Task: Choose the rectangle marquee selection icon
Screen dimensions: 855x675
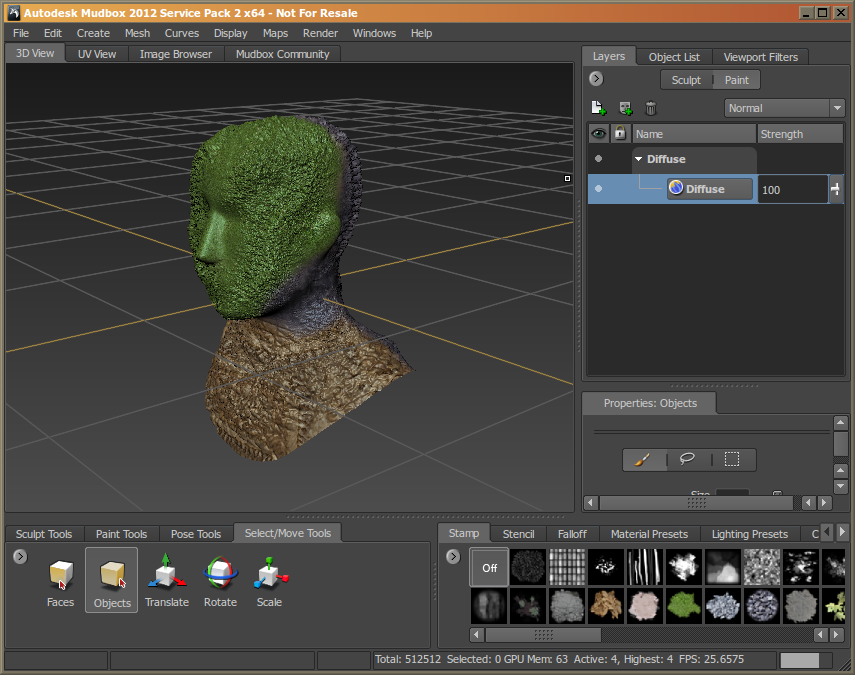Action: tap(732, 459)
